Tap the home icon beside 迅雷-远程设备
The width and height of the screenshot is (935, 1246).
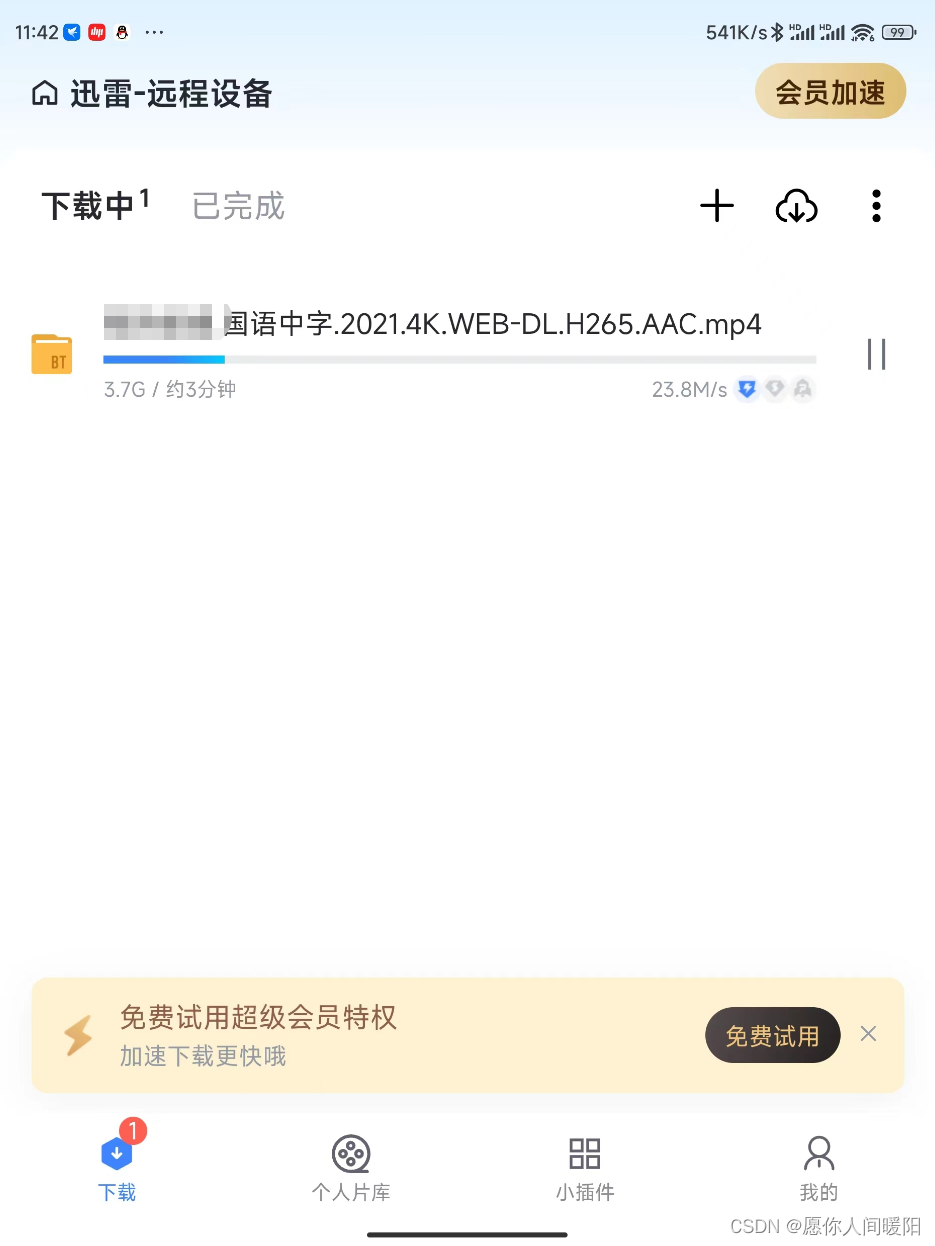click(45, 94)
